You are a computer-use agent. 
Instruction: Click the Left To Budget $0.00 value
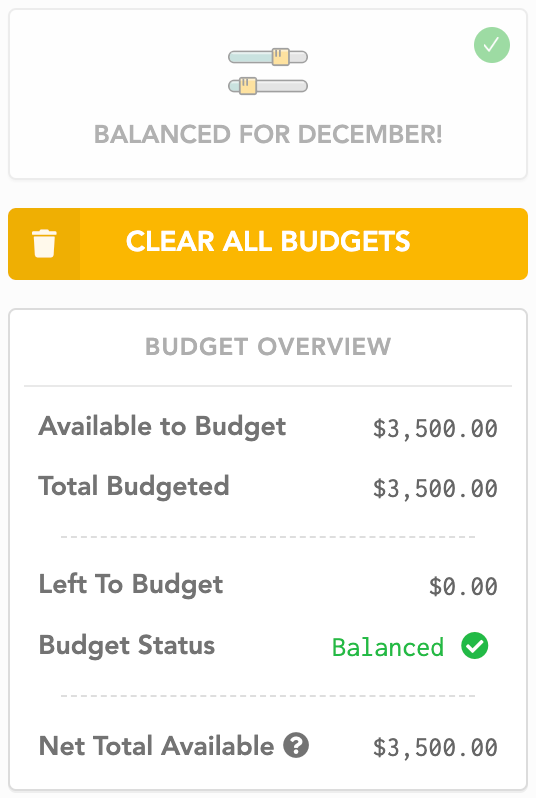coord(463,586)
